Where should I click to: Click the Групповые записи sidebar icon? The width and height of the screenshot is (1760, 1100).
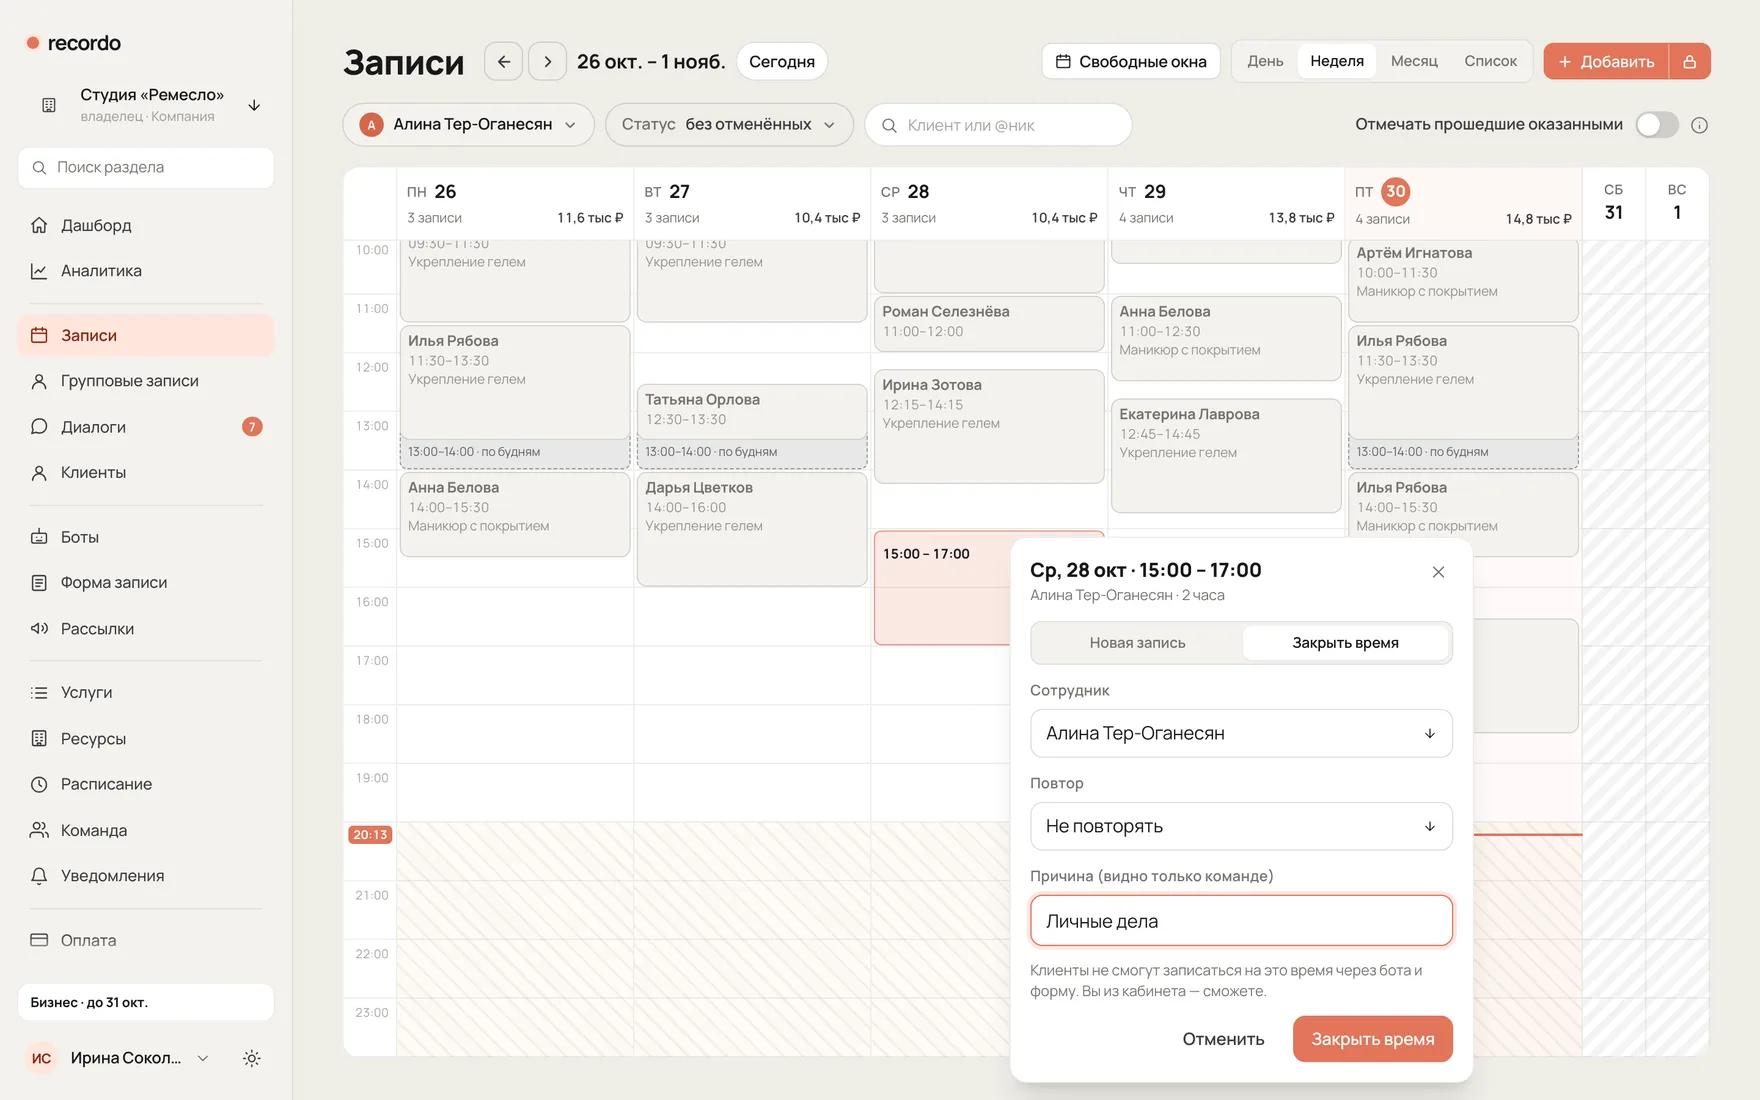[39, 381]
